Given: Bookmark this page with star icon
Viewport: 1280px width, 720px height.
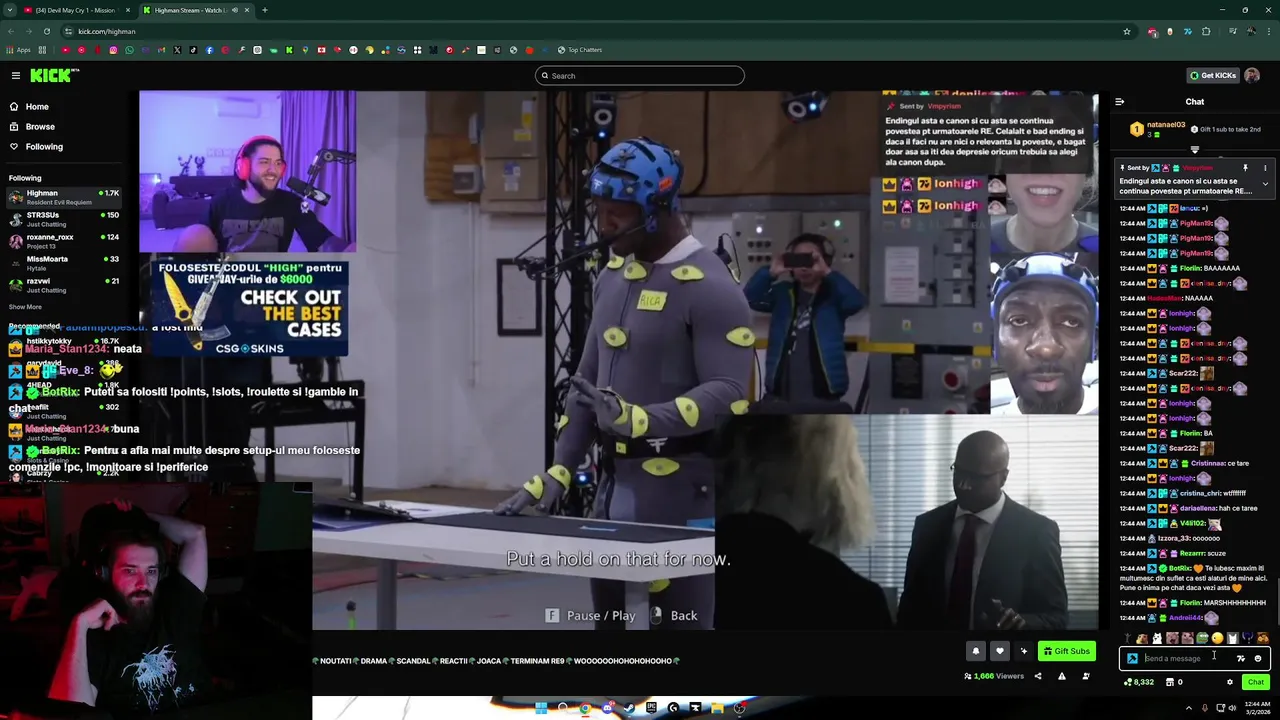Looking at the screenshot, I should pyautogui.click(x=1126, y=31).
